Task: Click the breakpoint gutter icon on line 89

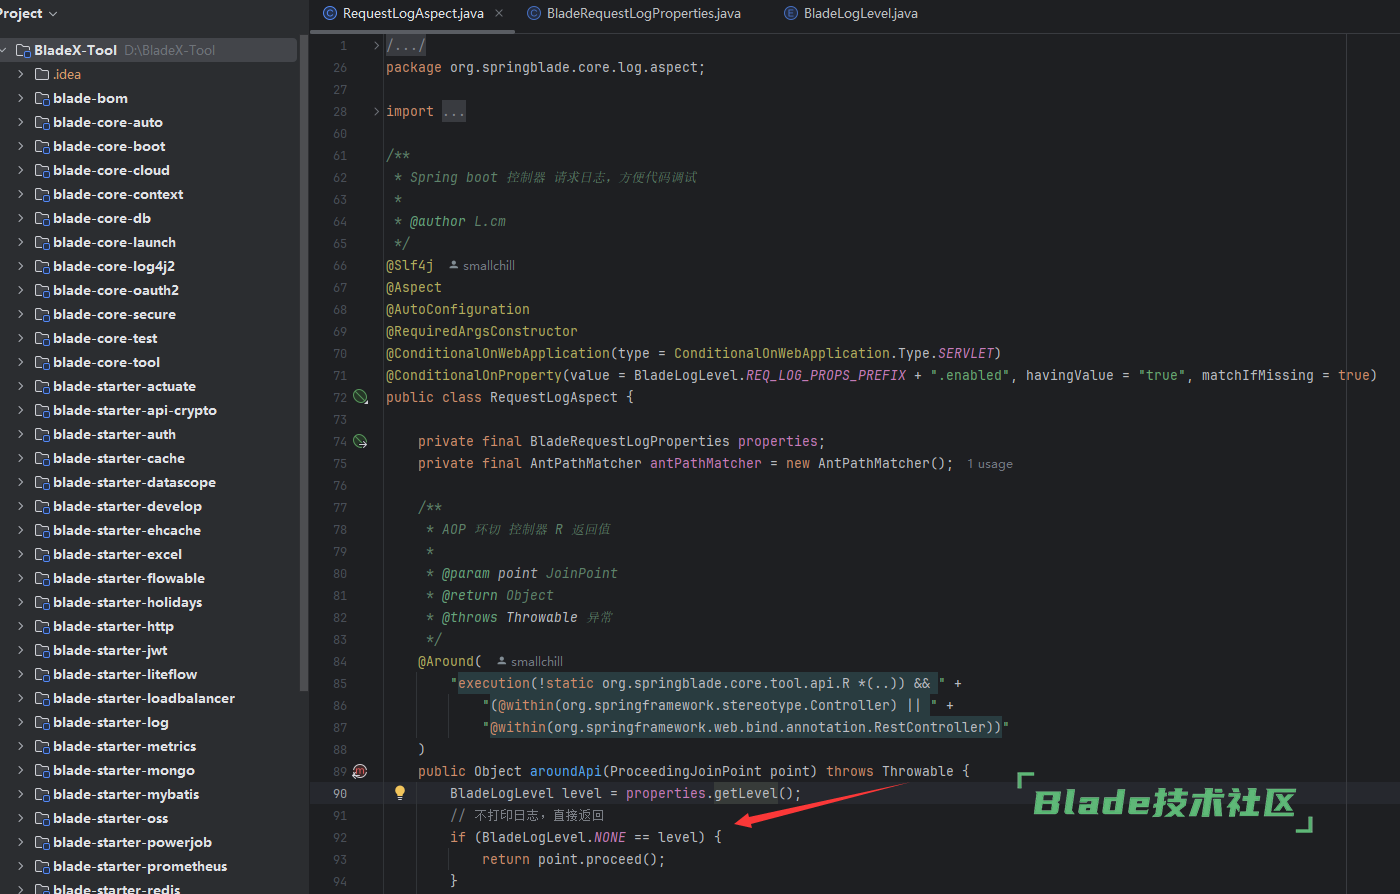Action: (x=360, y=771)
